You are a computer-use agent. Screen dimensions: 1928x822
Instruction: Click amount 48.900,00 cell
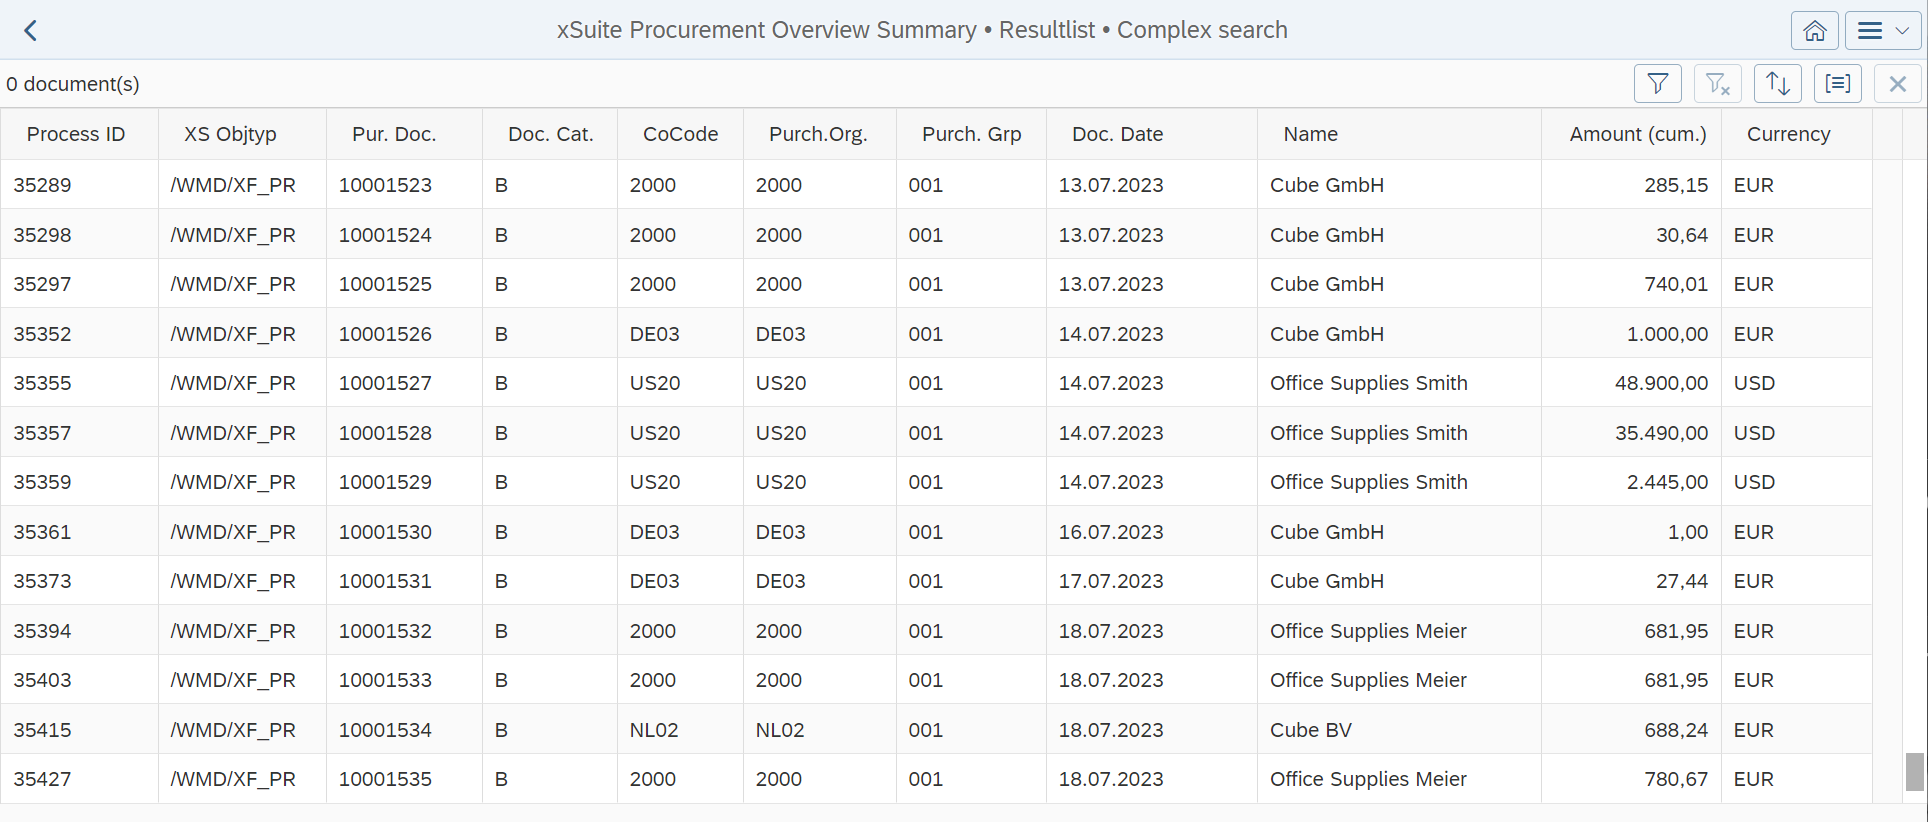tap(1631, 383)
